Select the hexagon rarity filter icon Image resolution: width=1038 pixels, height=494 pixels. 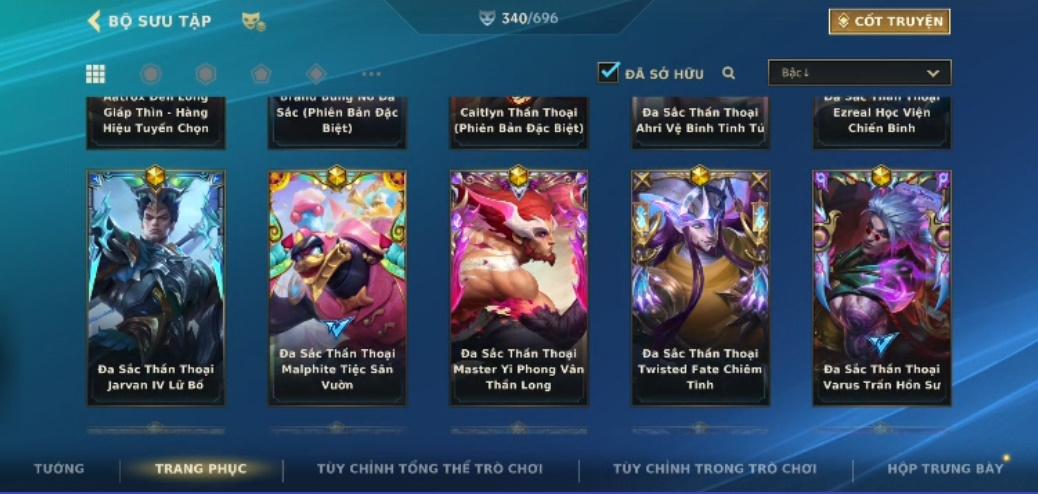point(206,74)
